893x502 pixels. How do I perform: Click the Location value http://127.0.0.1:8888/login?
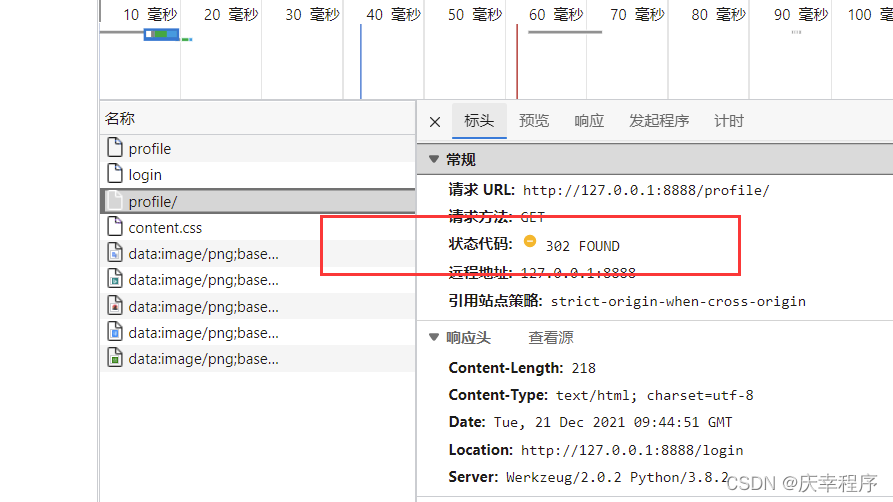[x=632, y=450]
